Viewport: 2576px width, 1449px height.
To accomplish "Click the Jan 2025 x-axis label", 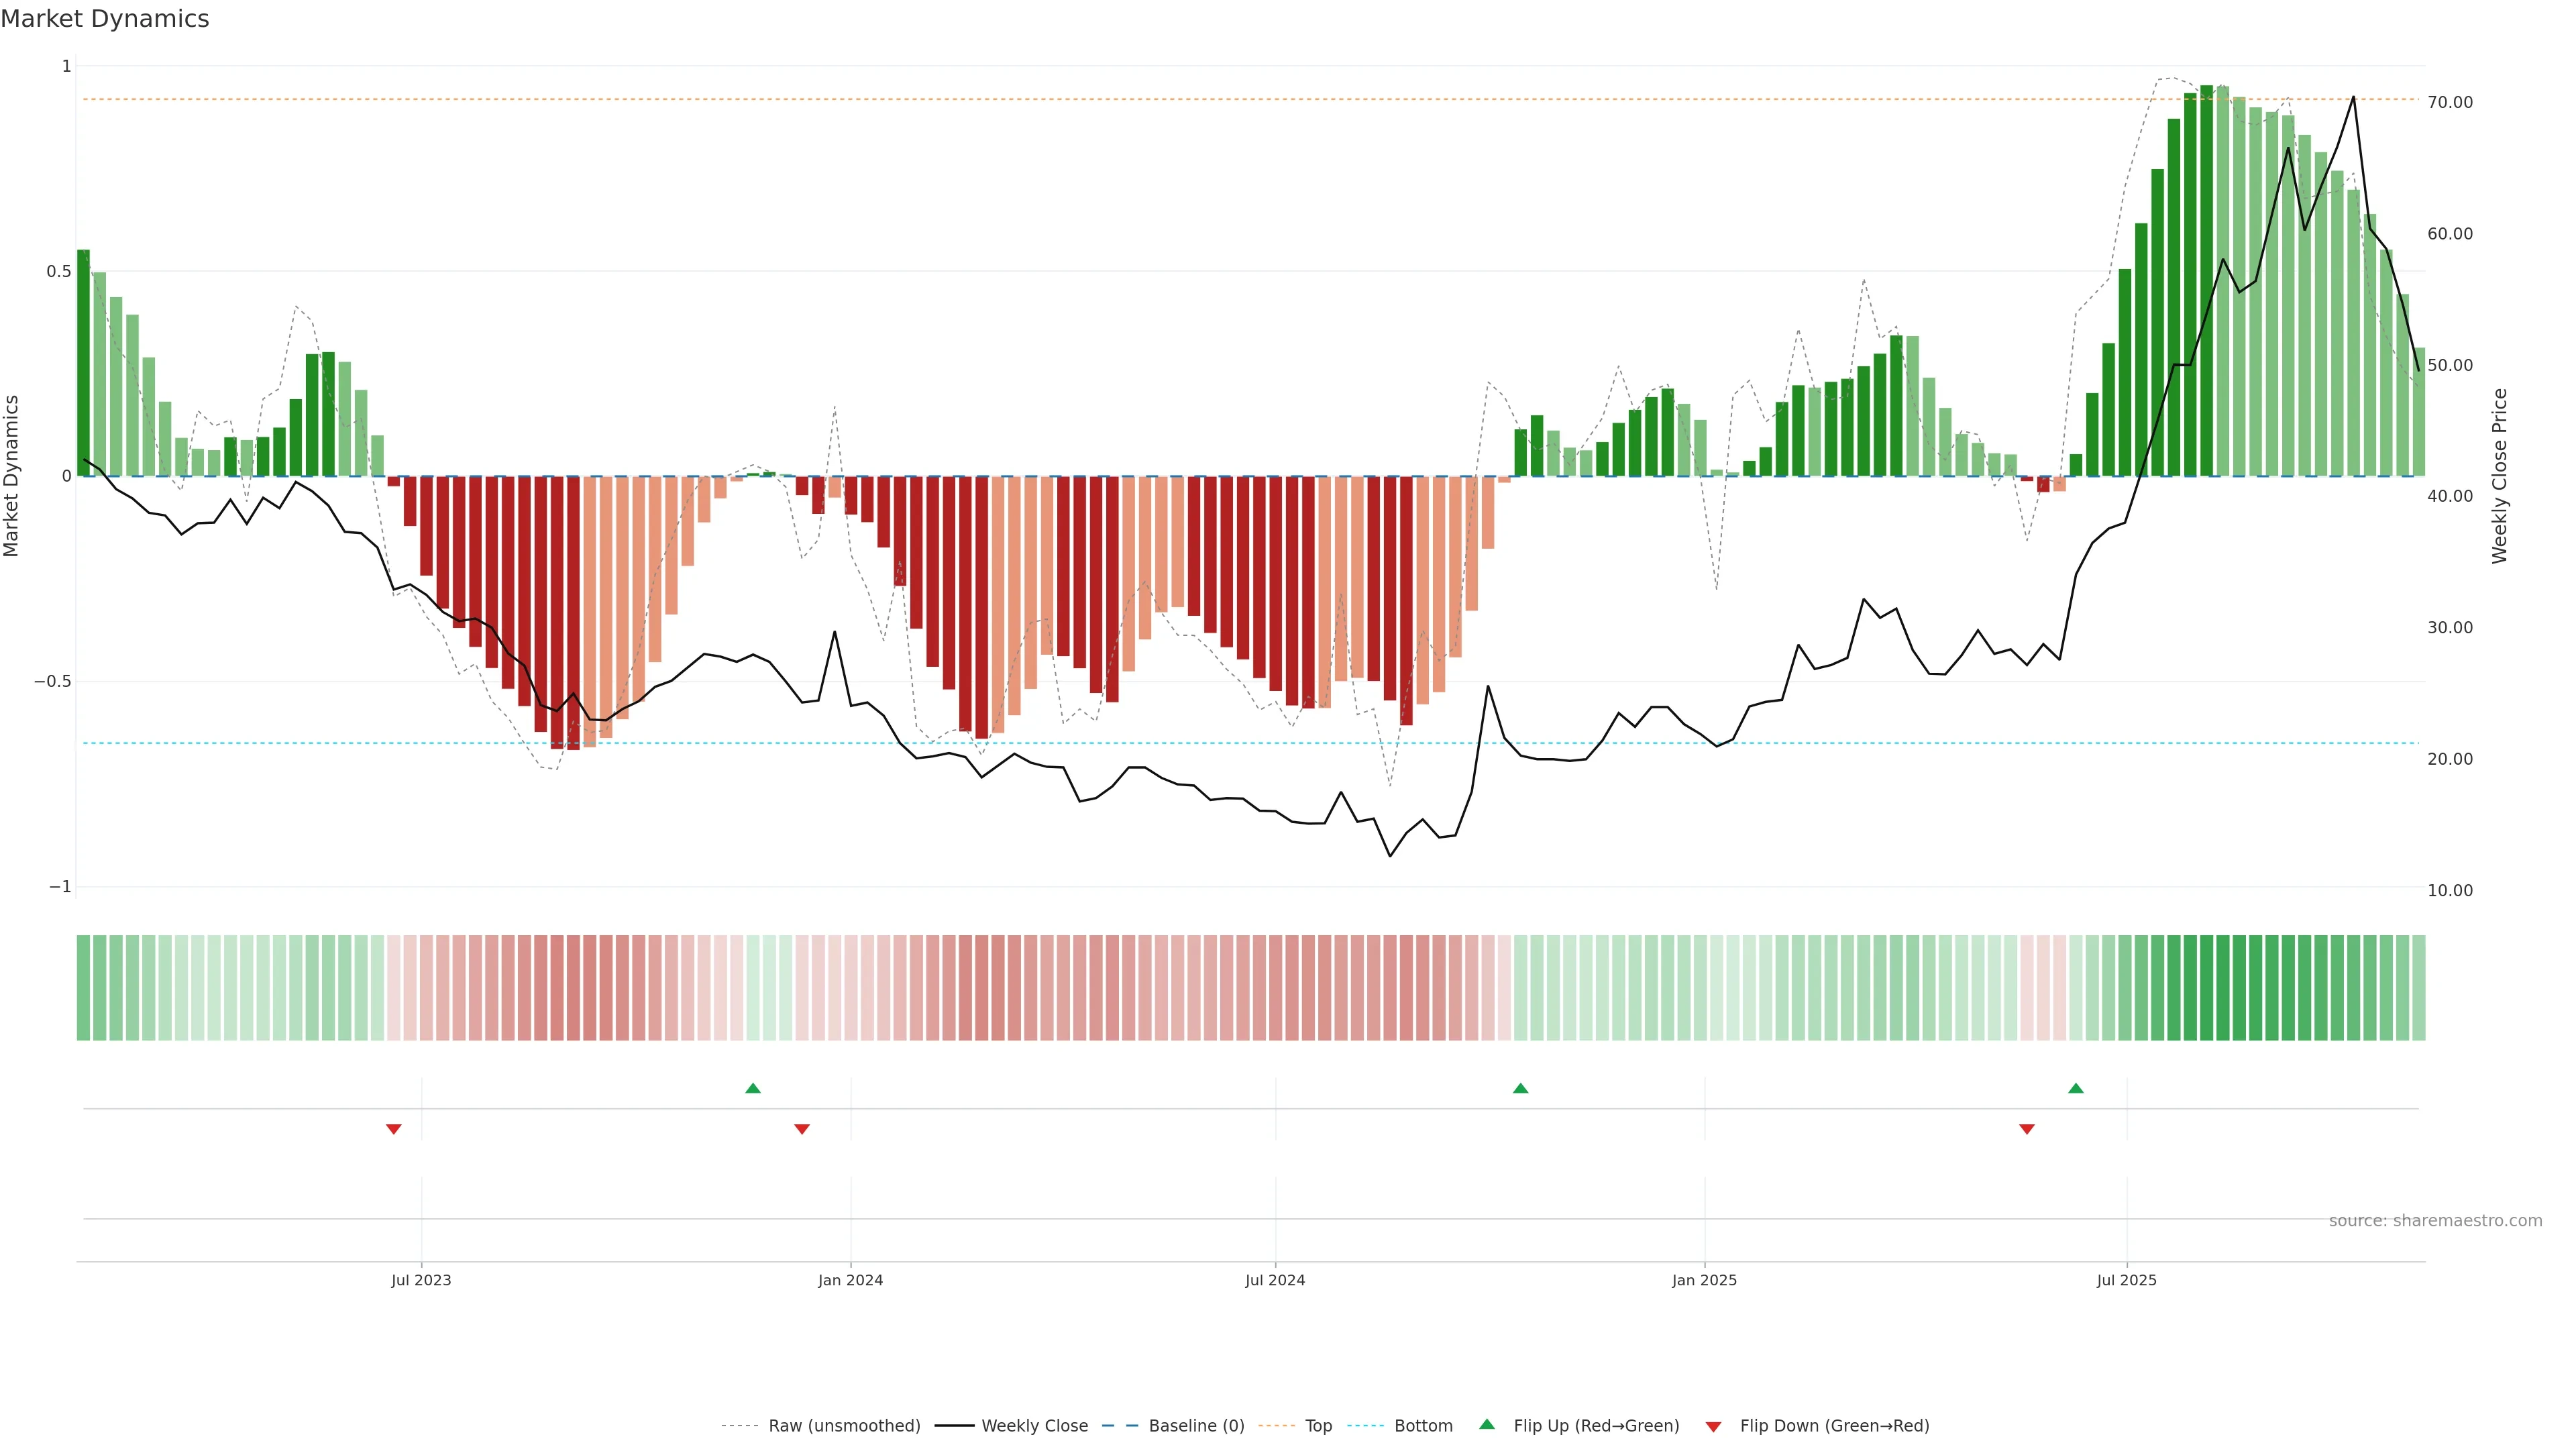I will coord(1704,1280).
